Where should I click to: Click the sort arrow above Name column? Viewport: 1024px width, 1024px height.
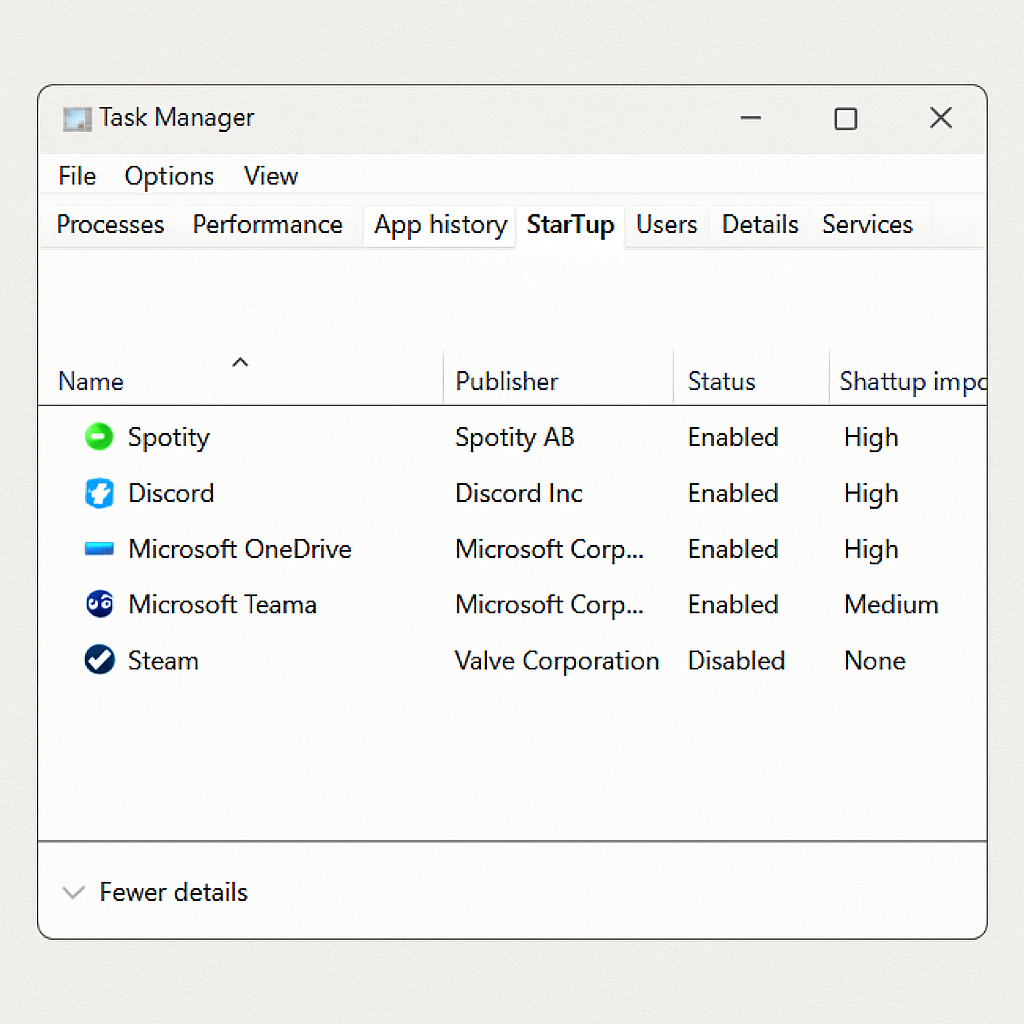point(240,362)
